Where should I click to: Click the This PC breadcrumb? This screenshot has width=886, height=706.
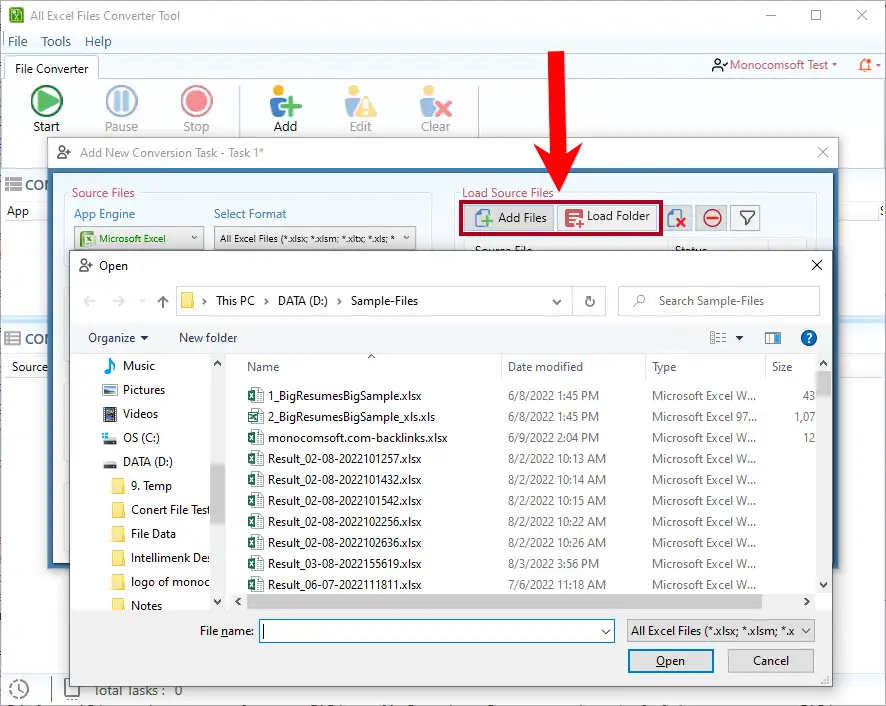pos(235,301)
